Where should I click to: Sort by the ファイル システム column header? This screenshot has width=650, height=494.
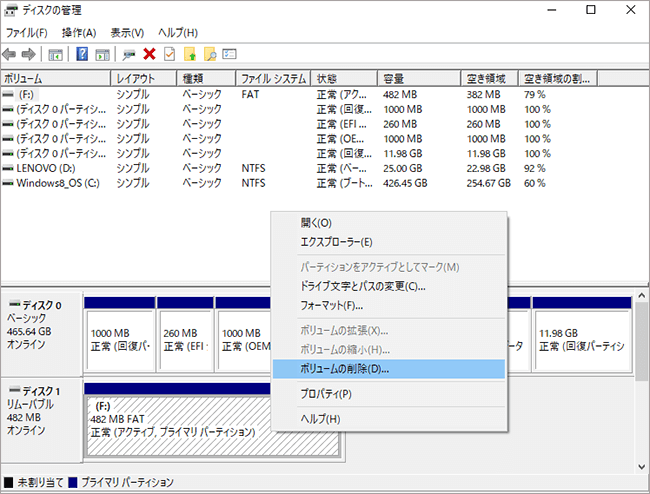273,78
